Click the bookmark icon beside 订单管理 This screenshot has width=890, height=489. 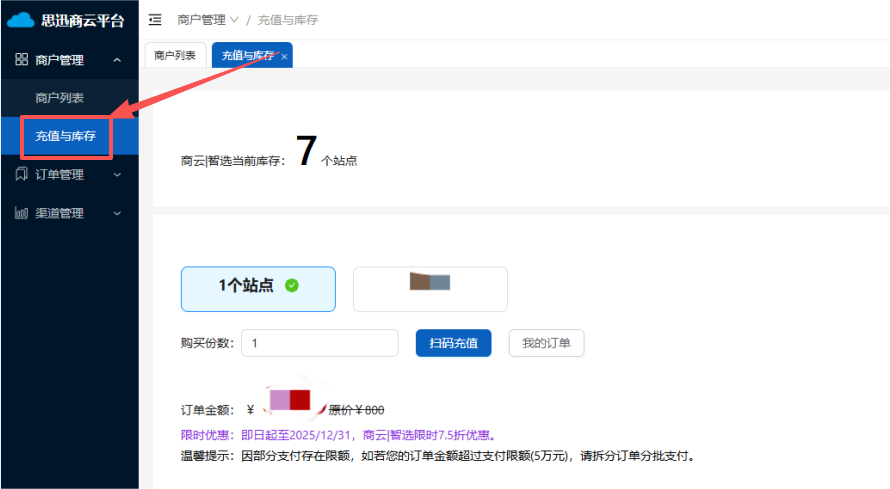(x=21, y=174)
